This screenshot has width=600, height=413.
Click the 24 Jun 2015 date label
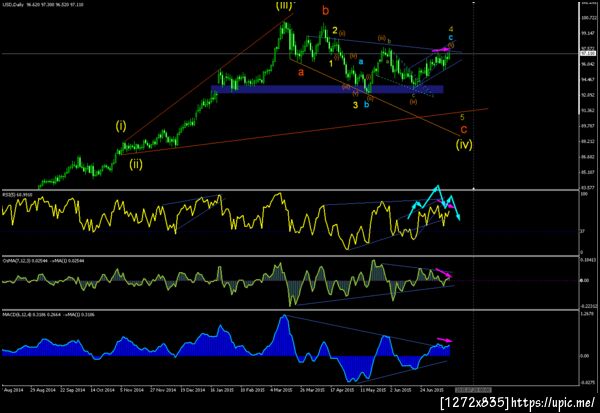click(x=432, y=390)
